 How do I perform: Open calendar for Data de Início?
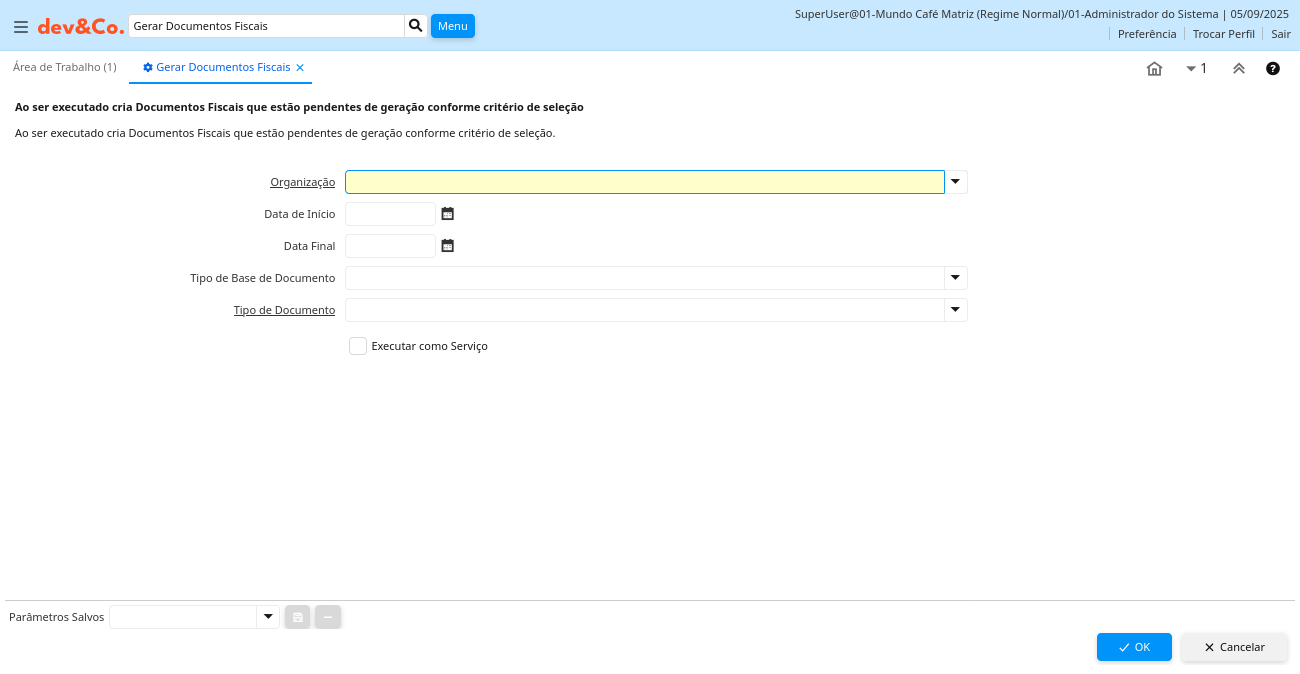pos(448,214)
